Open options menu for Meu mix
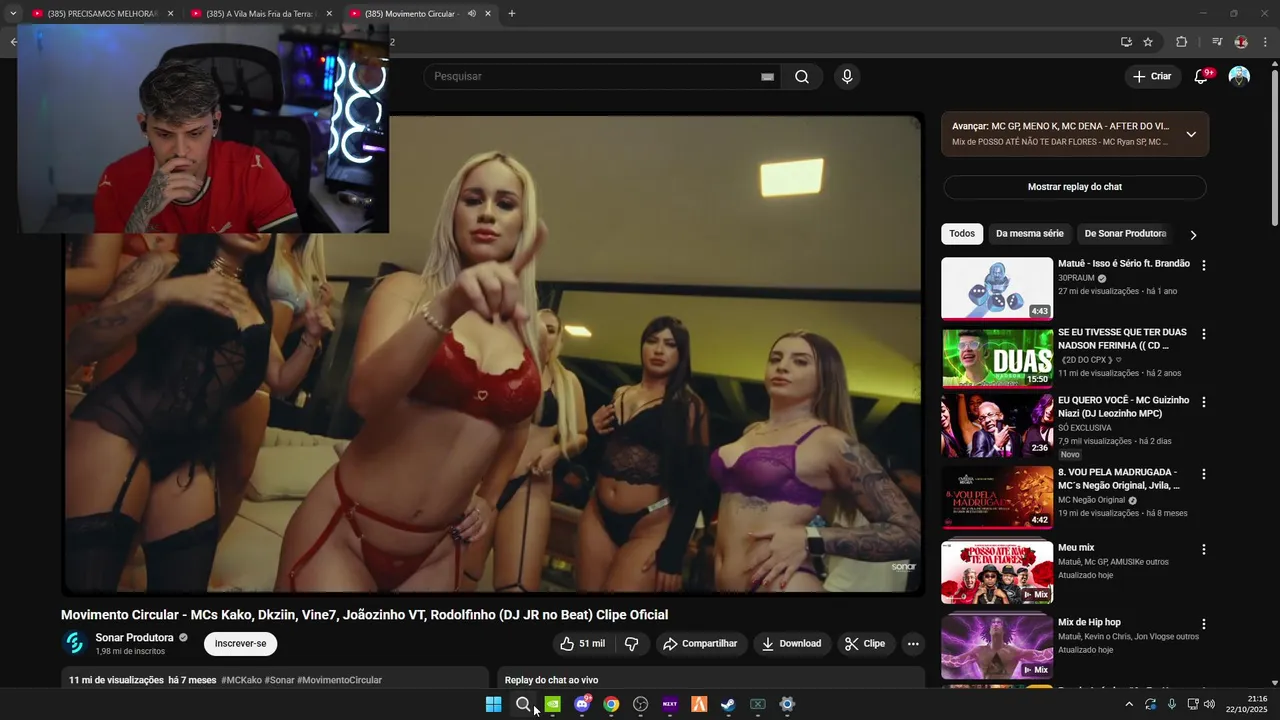This screenshot has height=720, width=1280. (1203, 550)
